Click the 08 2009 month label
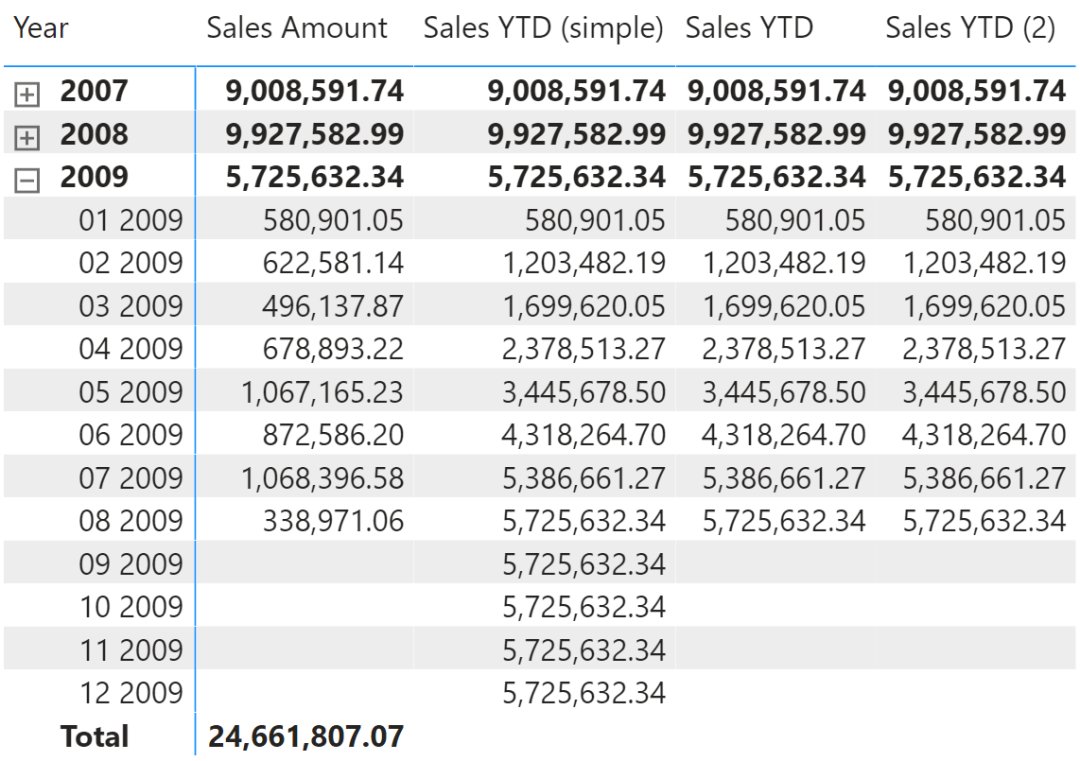Screen dimensions: 1080x761 (131, 521)
